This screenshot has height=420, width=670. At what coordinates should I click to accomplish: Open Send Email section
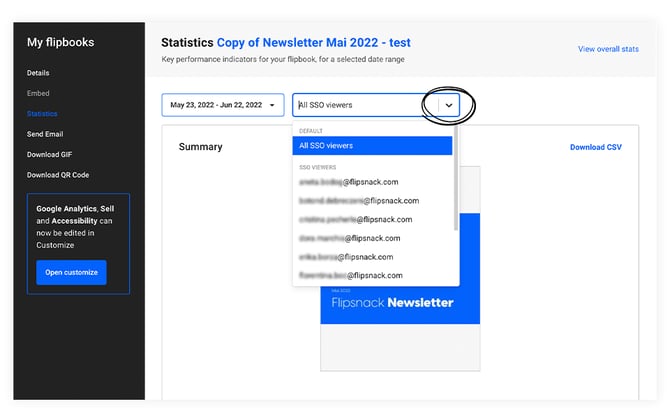[x=46, y=134]
